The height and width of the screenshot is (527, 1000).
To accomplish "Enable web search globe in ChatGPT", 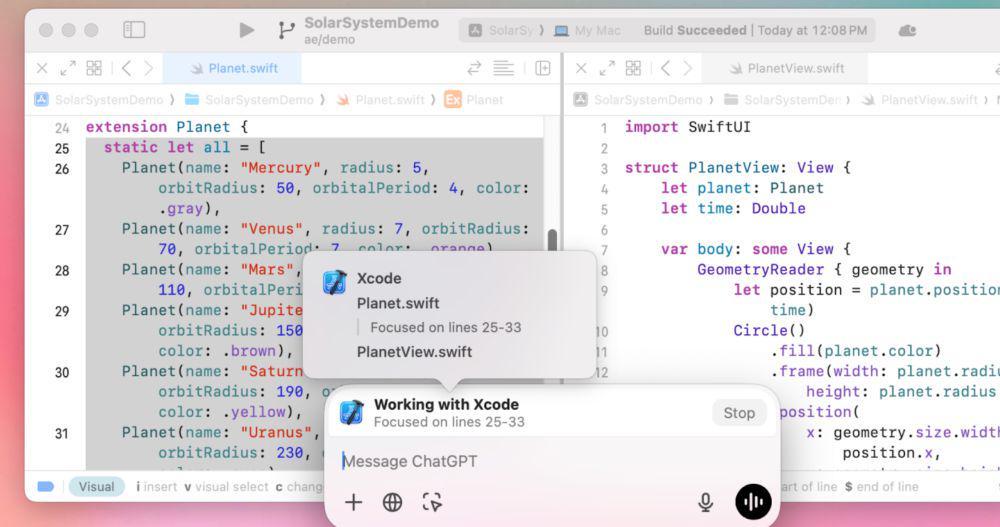I will 392,503.
